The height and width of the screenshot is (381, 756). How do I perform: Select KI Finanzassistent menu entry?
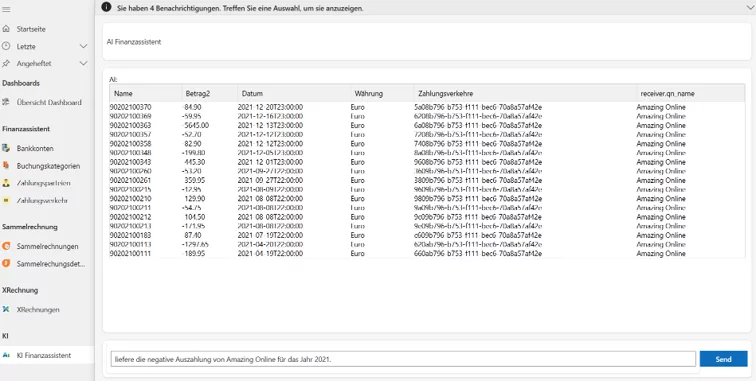tap(44, 355)
